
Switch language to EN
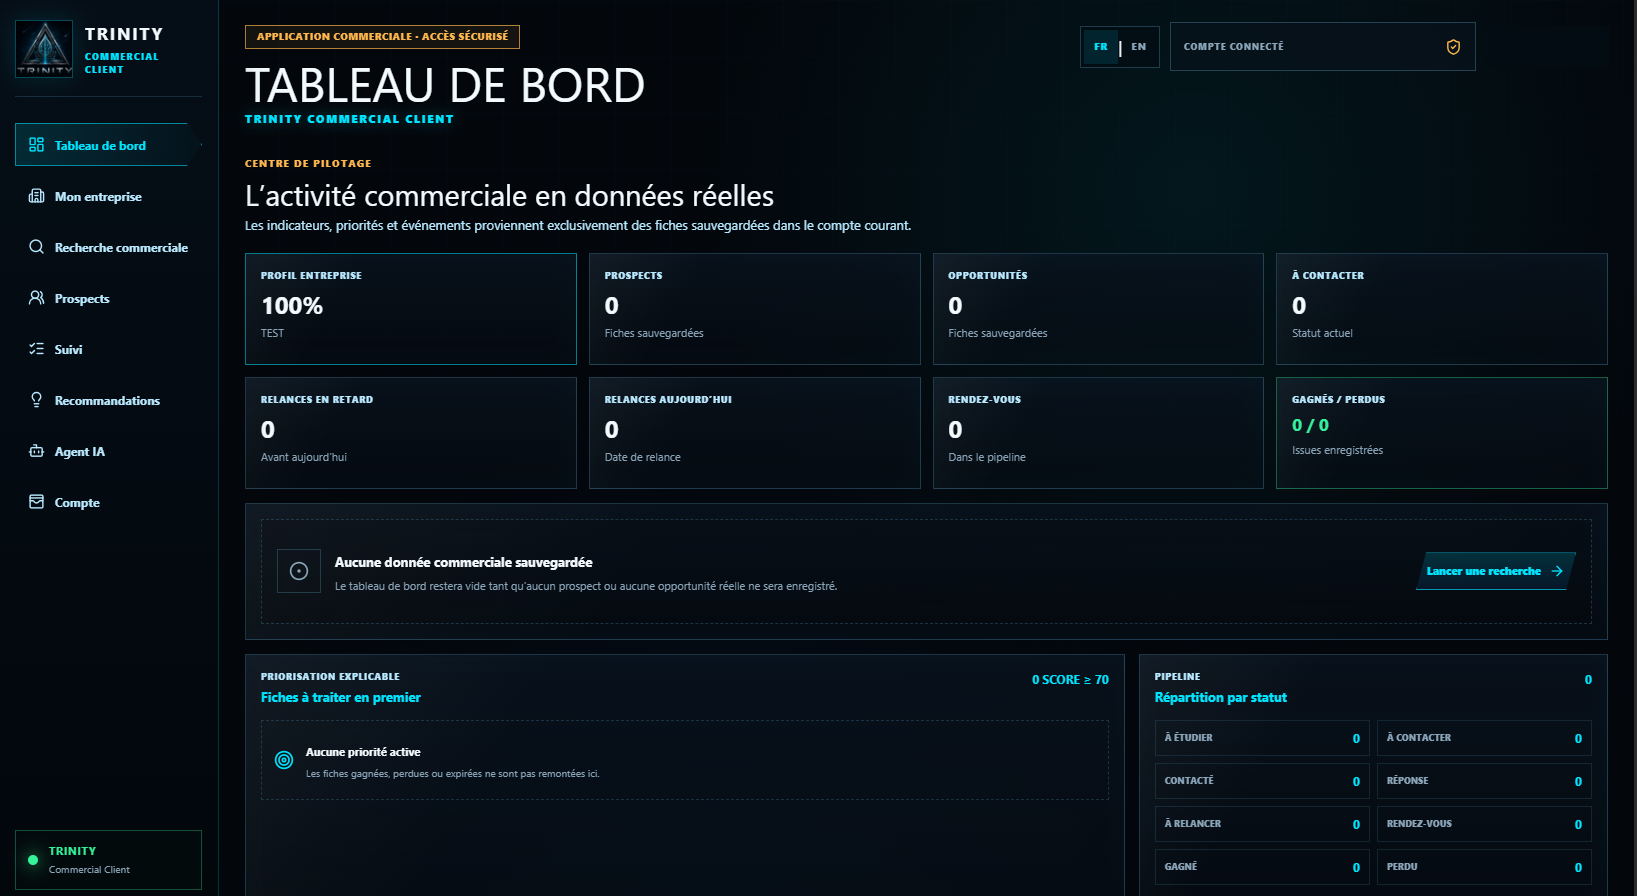[x=1139, y=47]
